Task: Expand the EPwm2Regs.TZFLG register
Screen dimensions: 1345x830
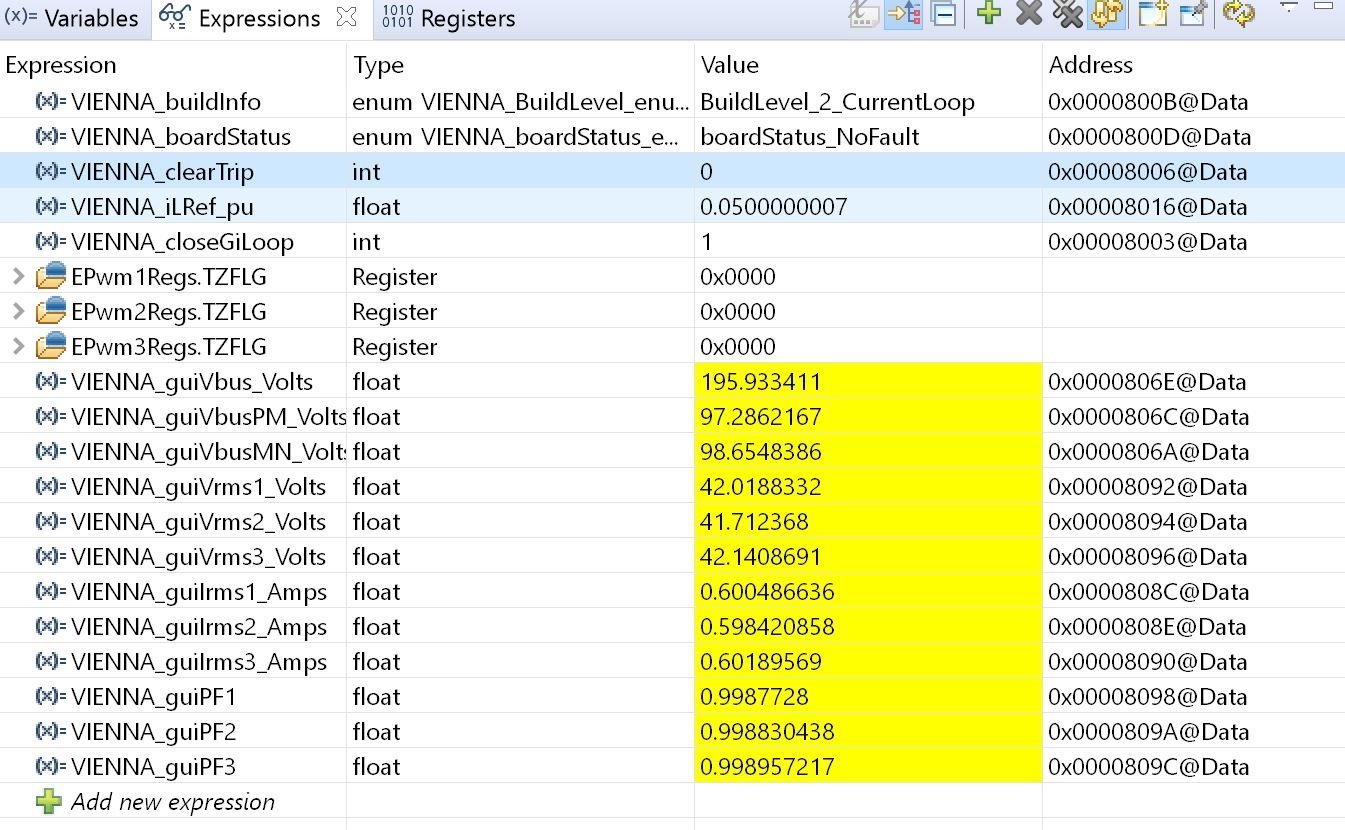Action: click(x=17, y=312)
